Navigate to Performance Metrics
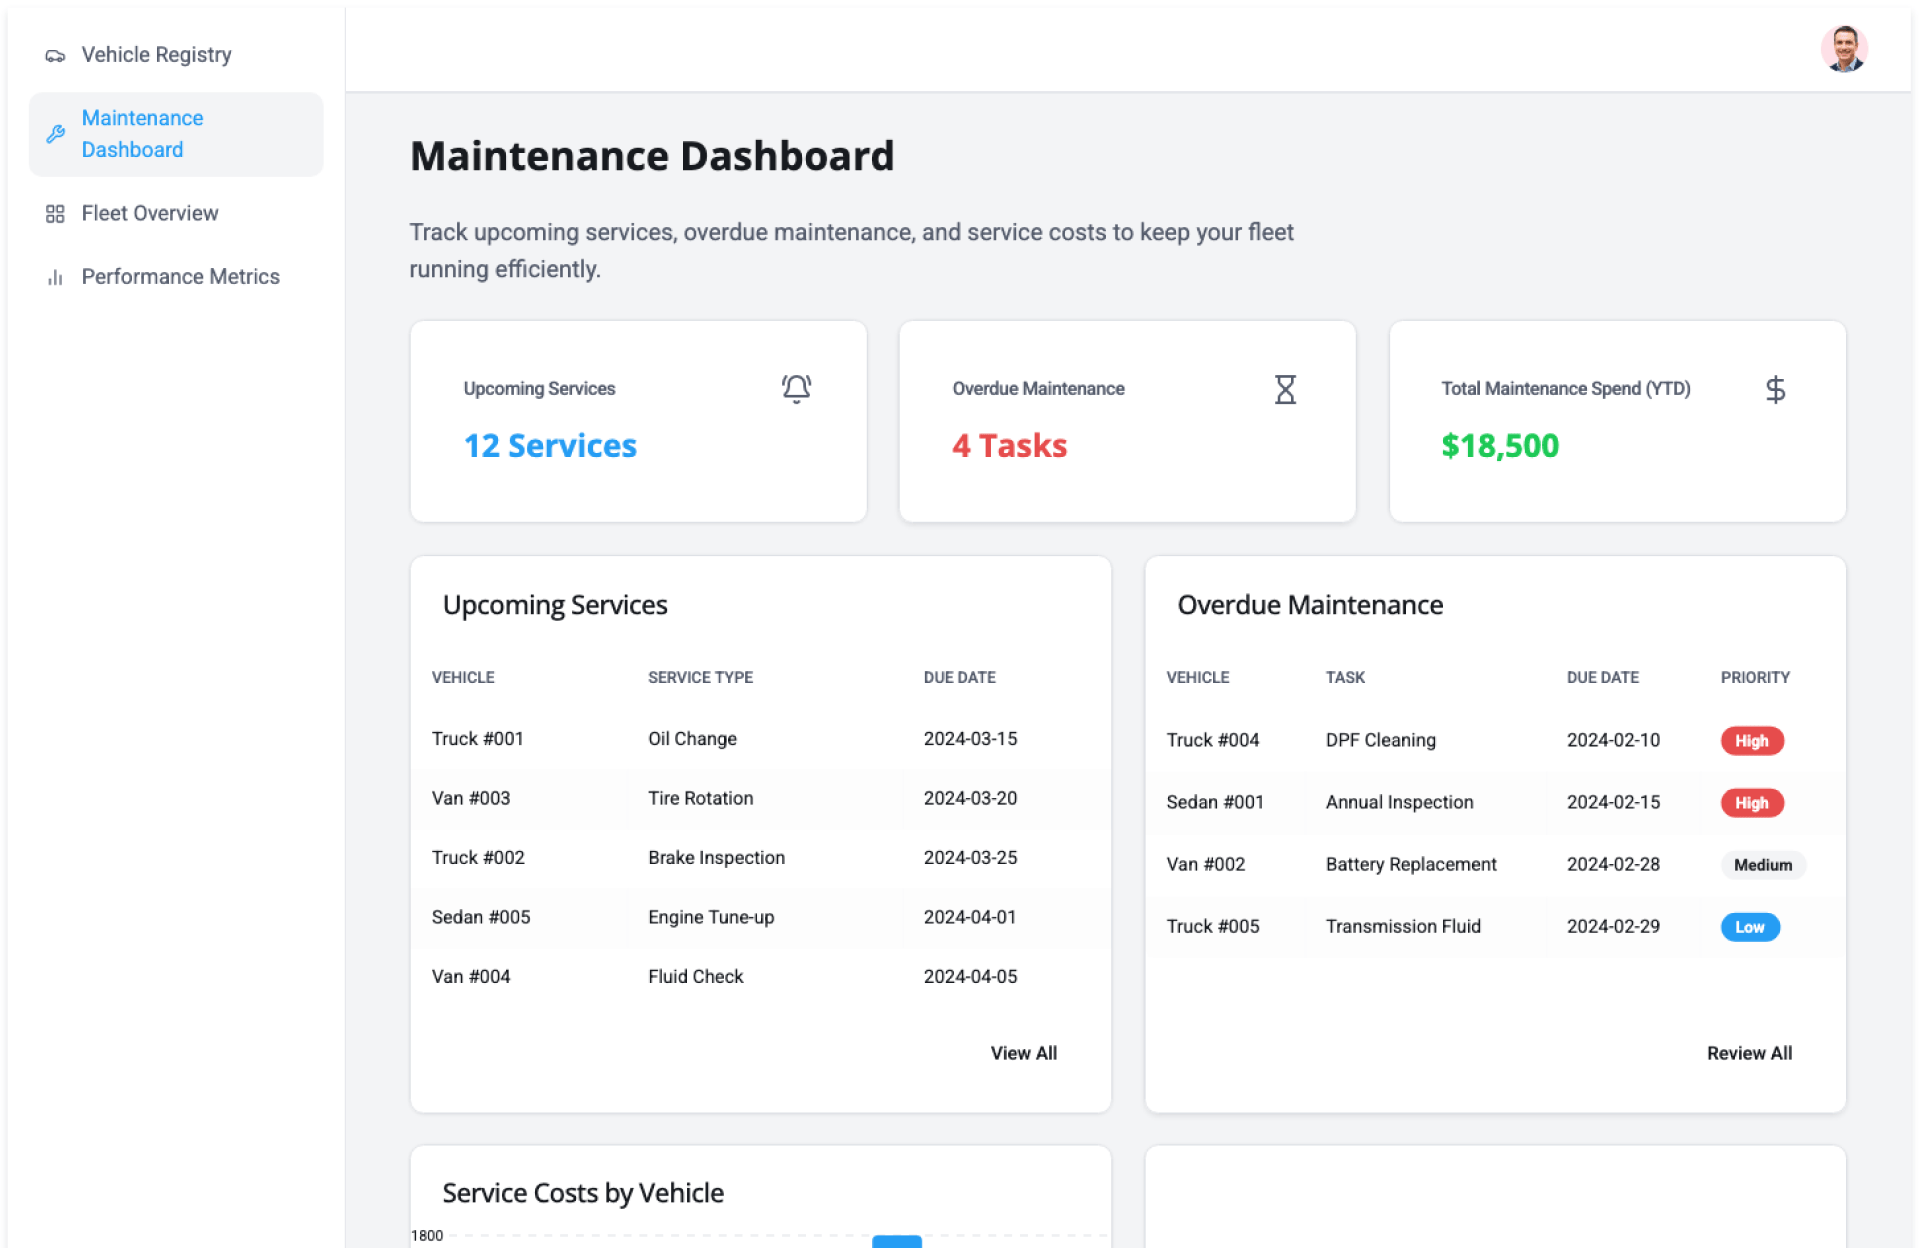 click(x=180, y=276)
